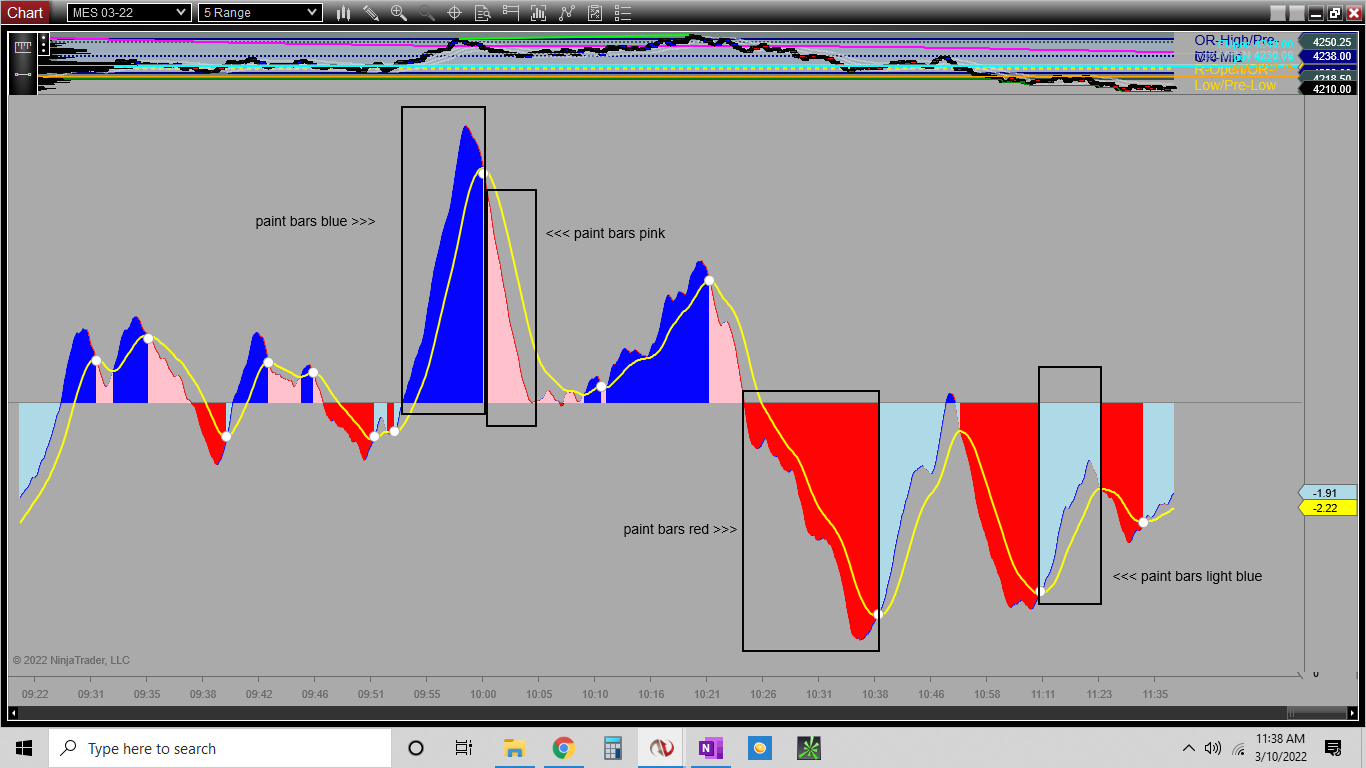Open the Data Series bars icon
1366x768 pixels.
(538, 13)
